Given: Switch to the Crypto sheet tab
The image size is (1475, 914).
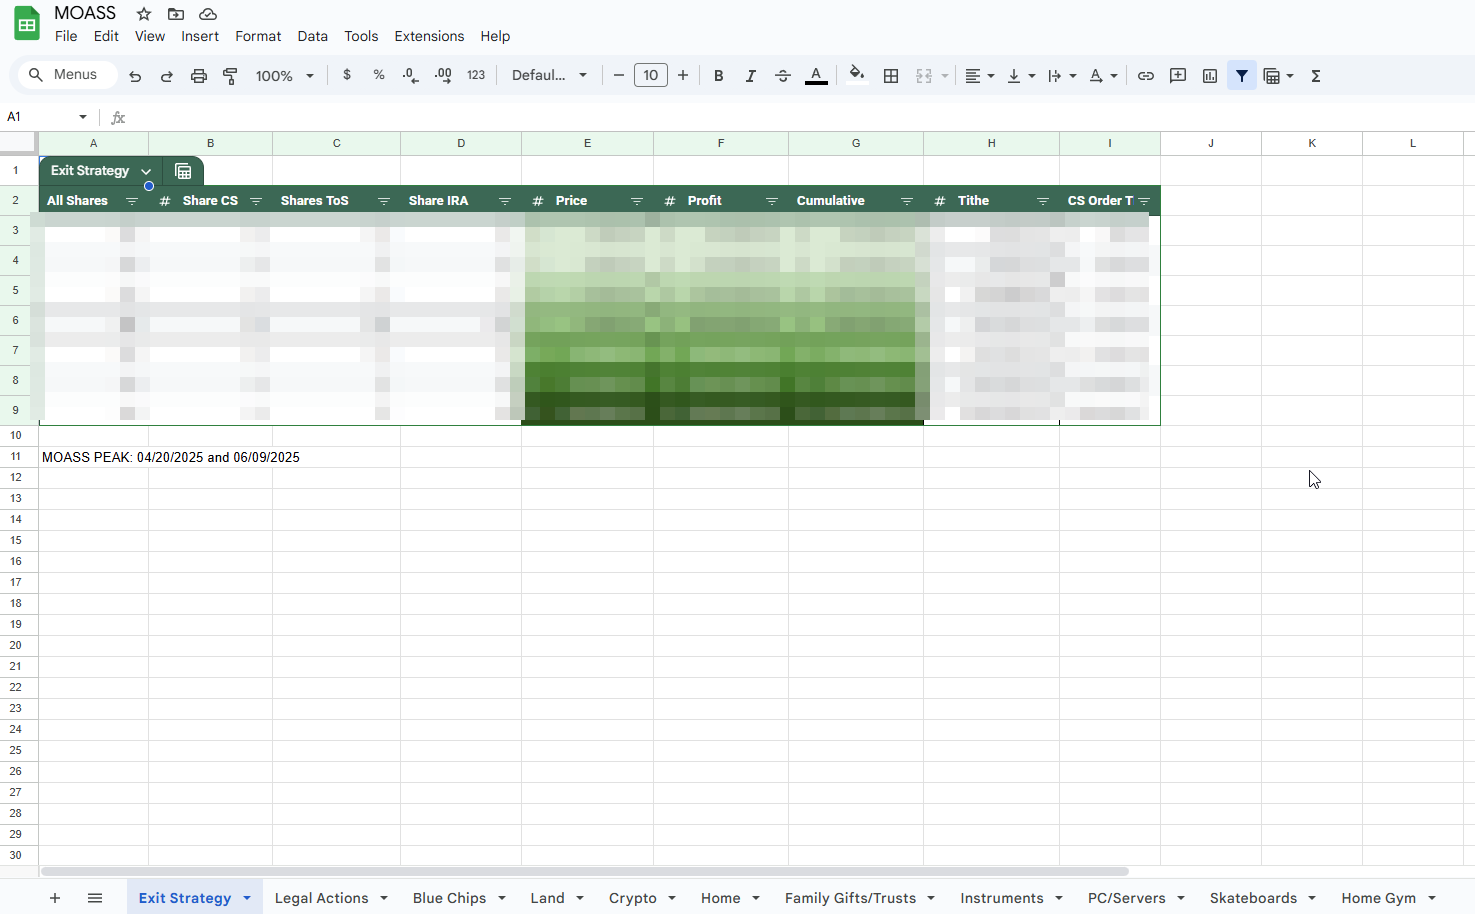Looking at the screenshot, I should point(633,898).
